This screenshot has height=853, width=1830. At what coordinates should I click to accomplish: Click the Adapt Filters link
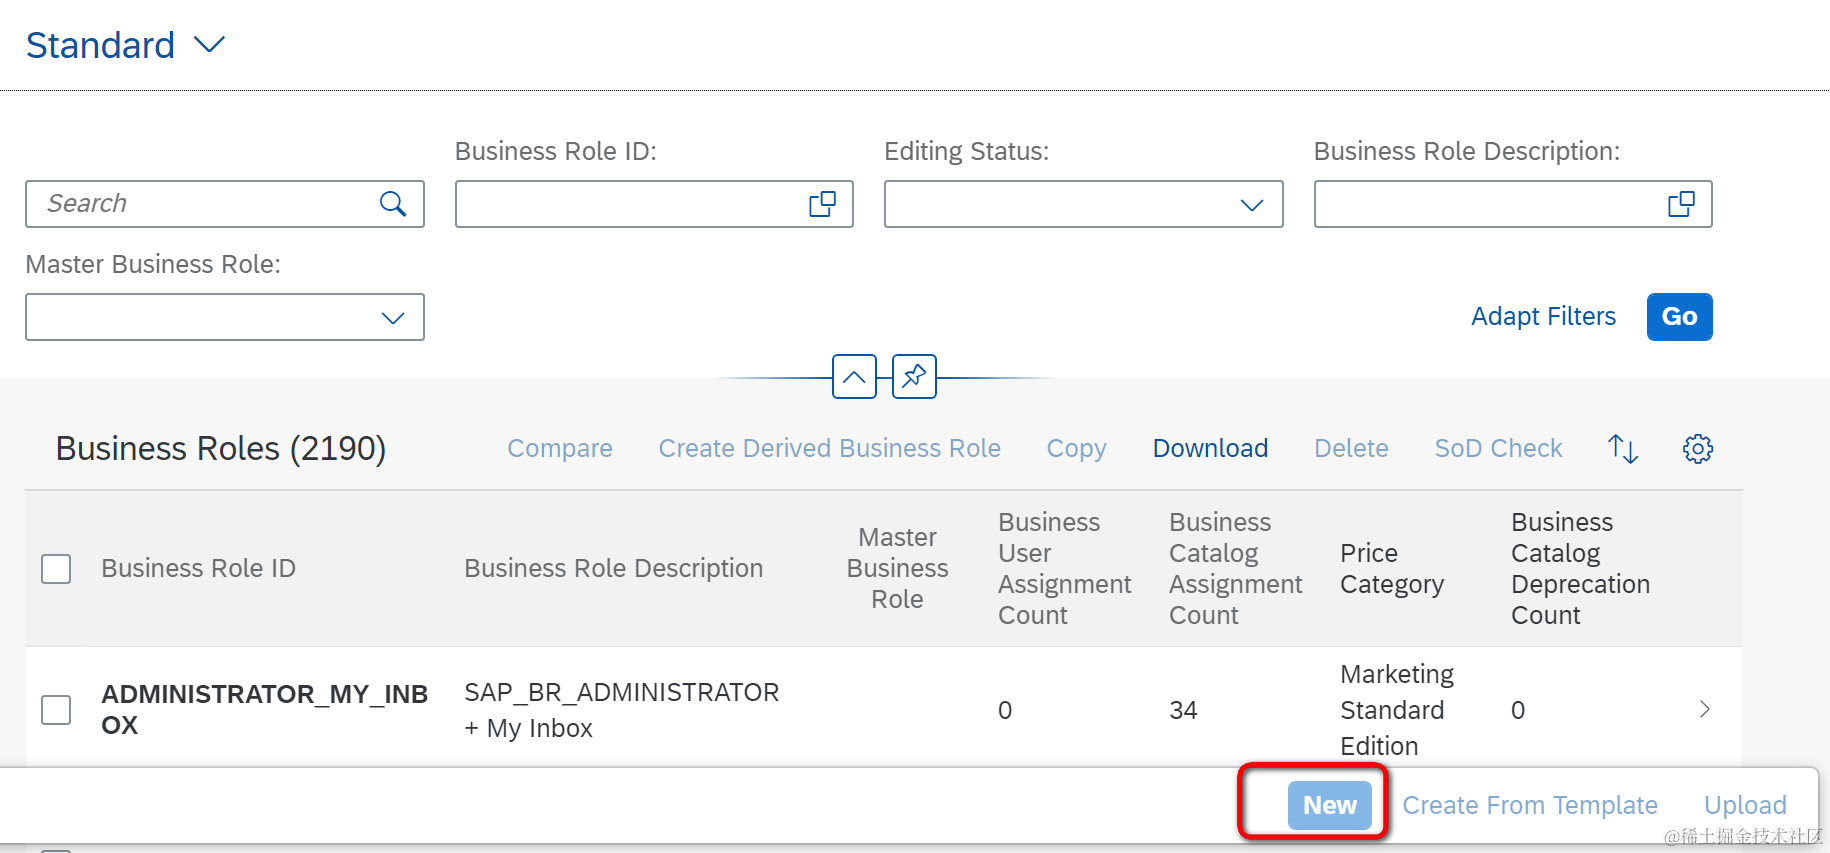pos(1543,317)
